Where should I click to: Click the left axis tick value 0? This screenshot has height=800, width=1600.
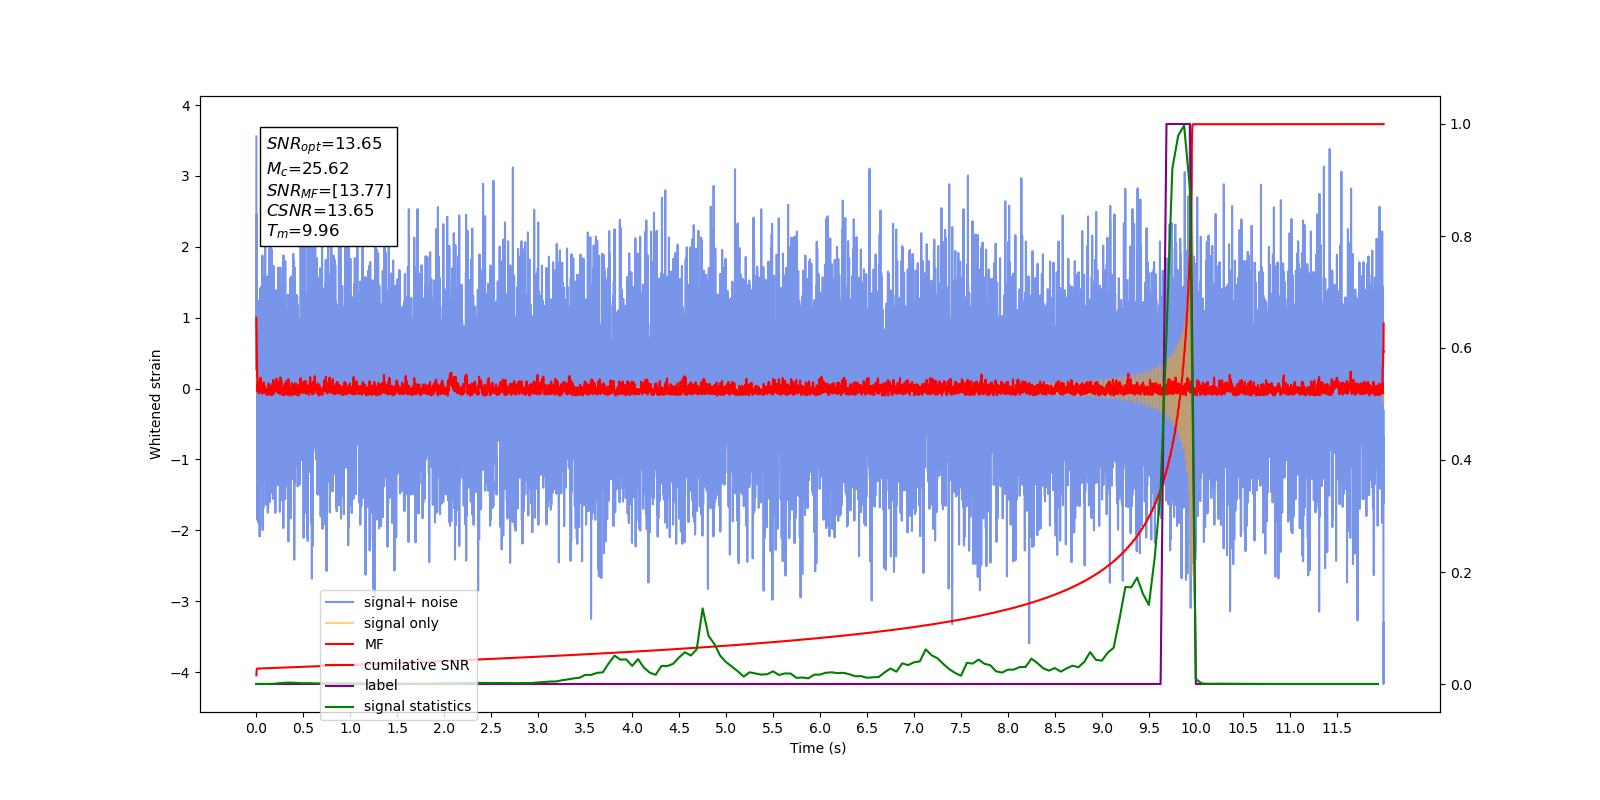pyautogui.click(x=186, y=389)
